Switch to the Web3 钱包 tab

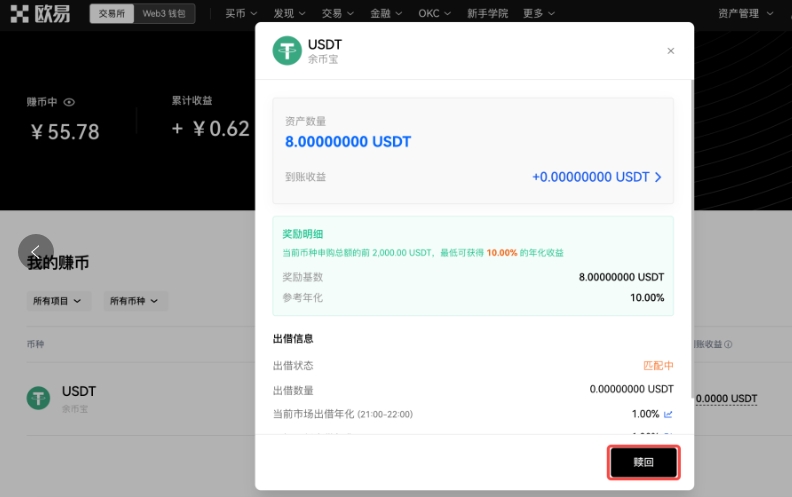click(164, 14)
